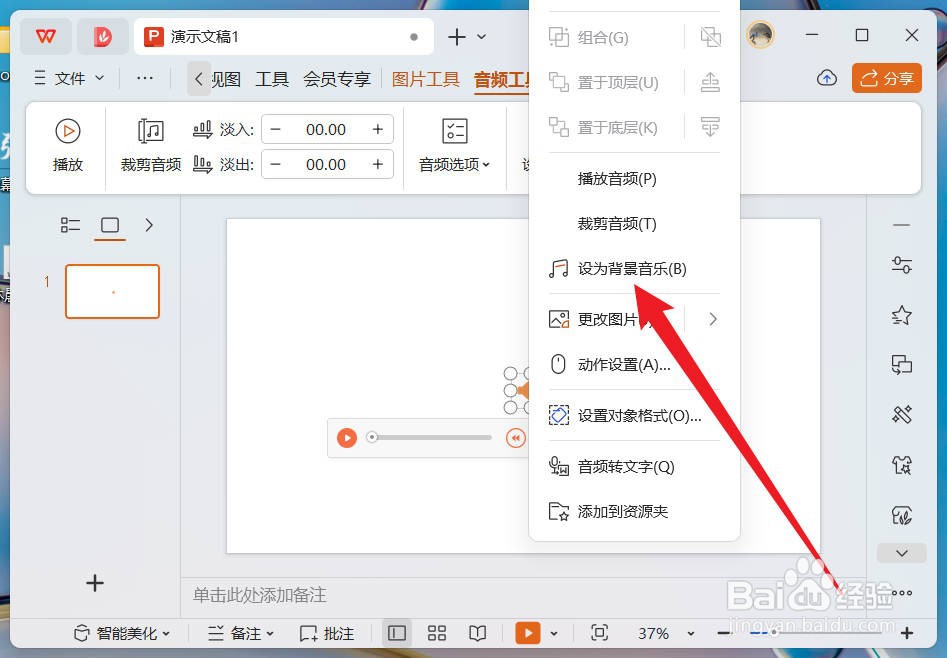Click the 播放 audio play icon in ribbon
The image size is (947, 658).
pyautogui.click(x=67, y=131)
